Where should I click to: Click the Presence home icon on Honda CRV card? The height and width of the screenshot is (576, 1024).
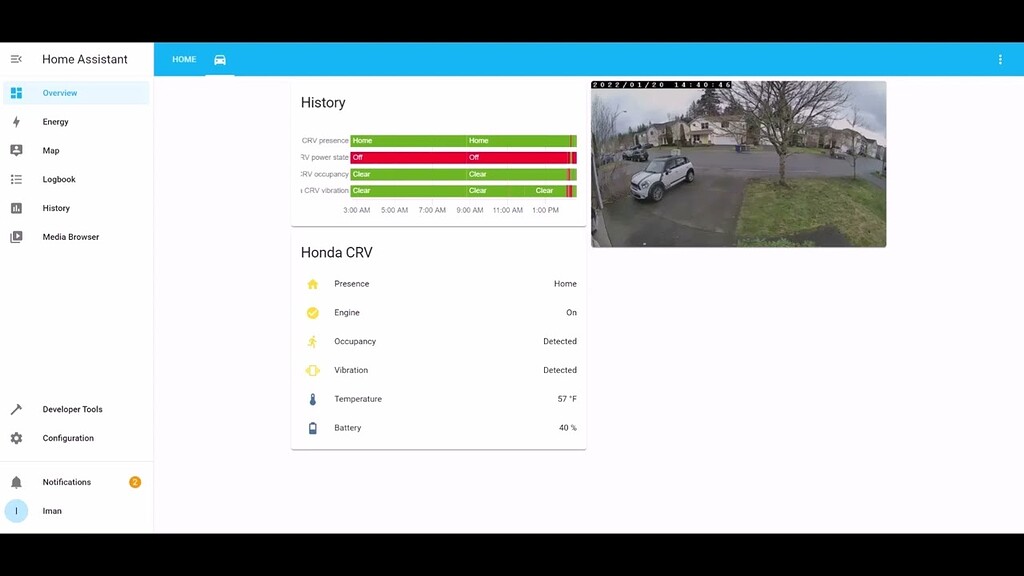coord(314,283)
